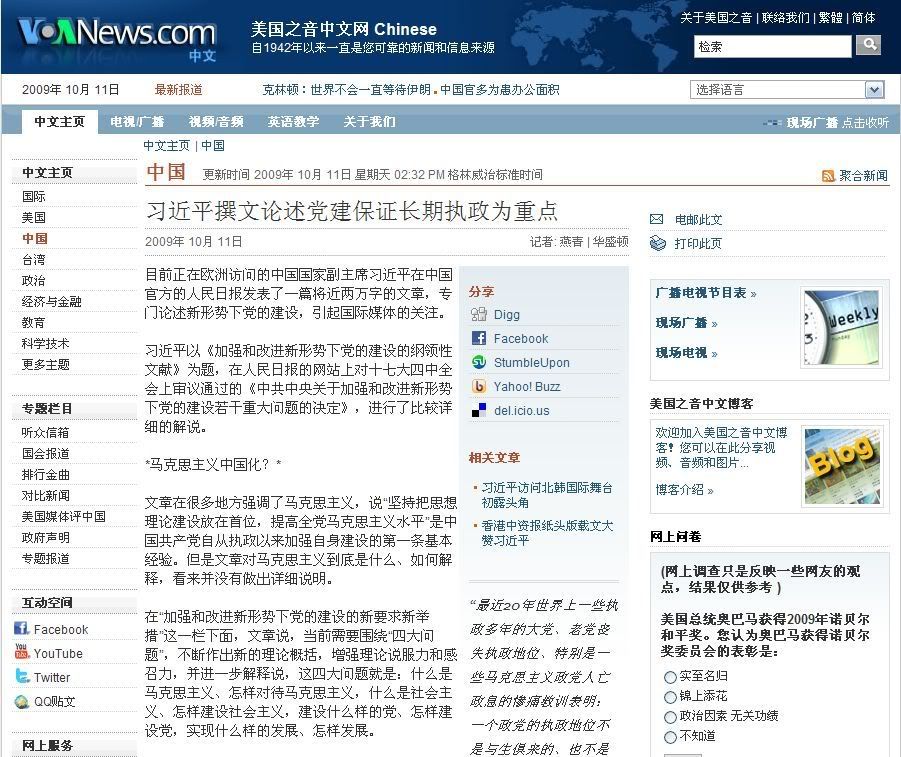The height and width of the screenshot is (757, 901).
Task: Open related article 习近平访问北韩国际舞台初露头角
Action: click(x=546, y=495)
